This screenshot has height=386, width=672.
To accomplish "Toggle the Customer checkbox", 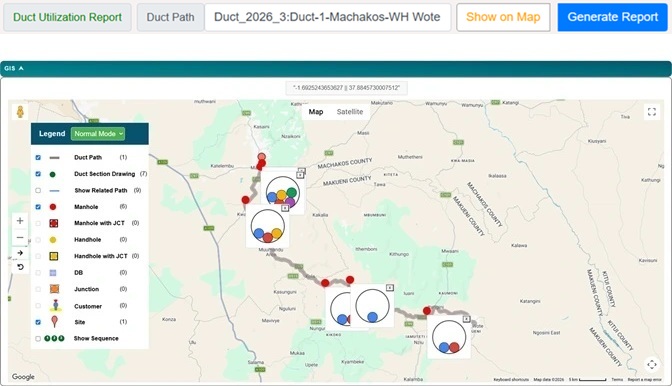I will [38, 306].
